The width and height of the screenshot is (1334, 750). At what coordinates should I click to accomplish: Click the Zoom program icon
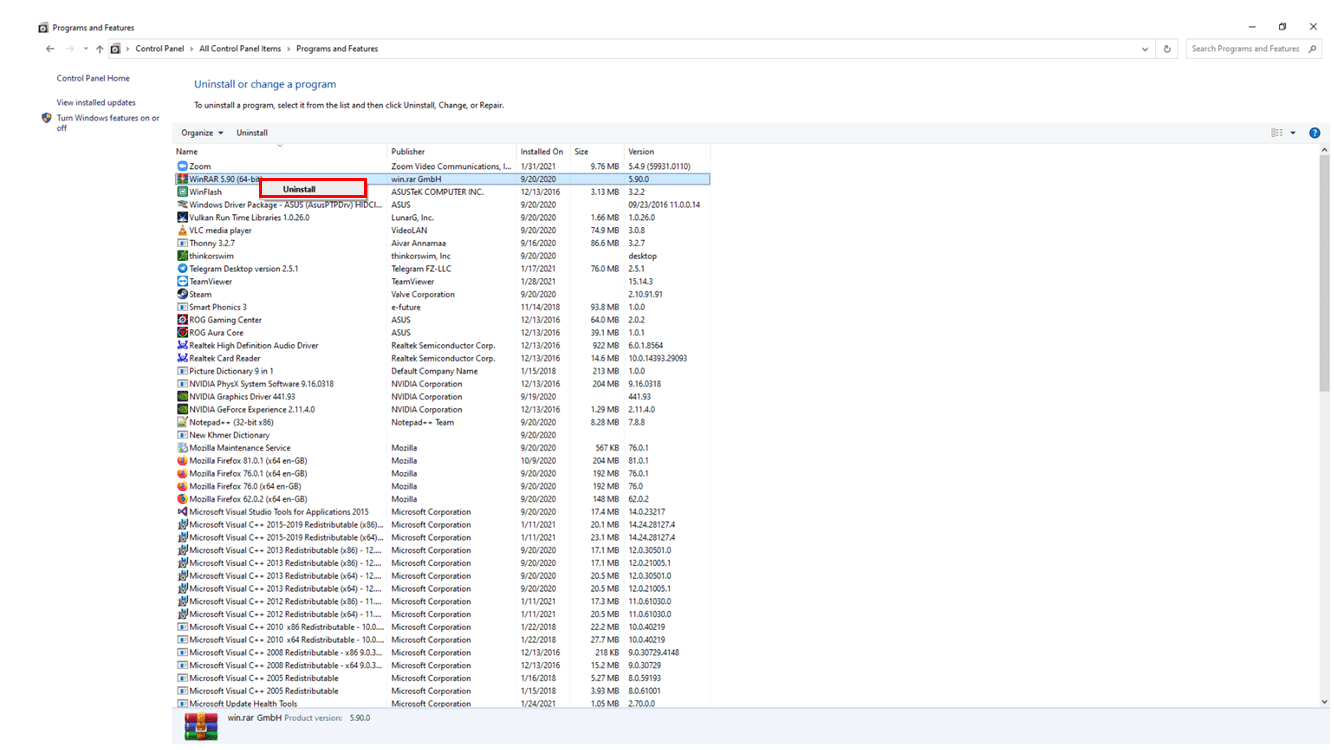tap(182, 166)
